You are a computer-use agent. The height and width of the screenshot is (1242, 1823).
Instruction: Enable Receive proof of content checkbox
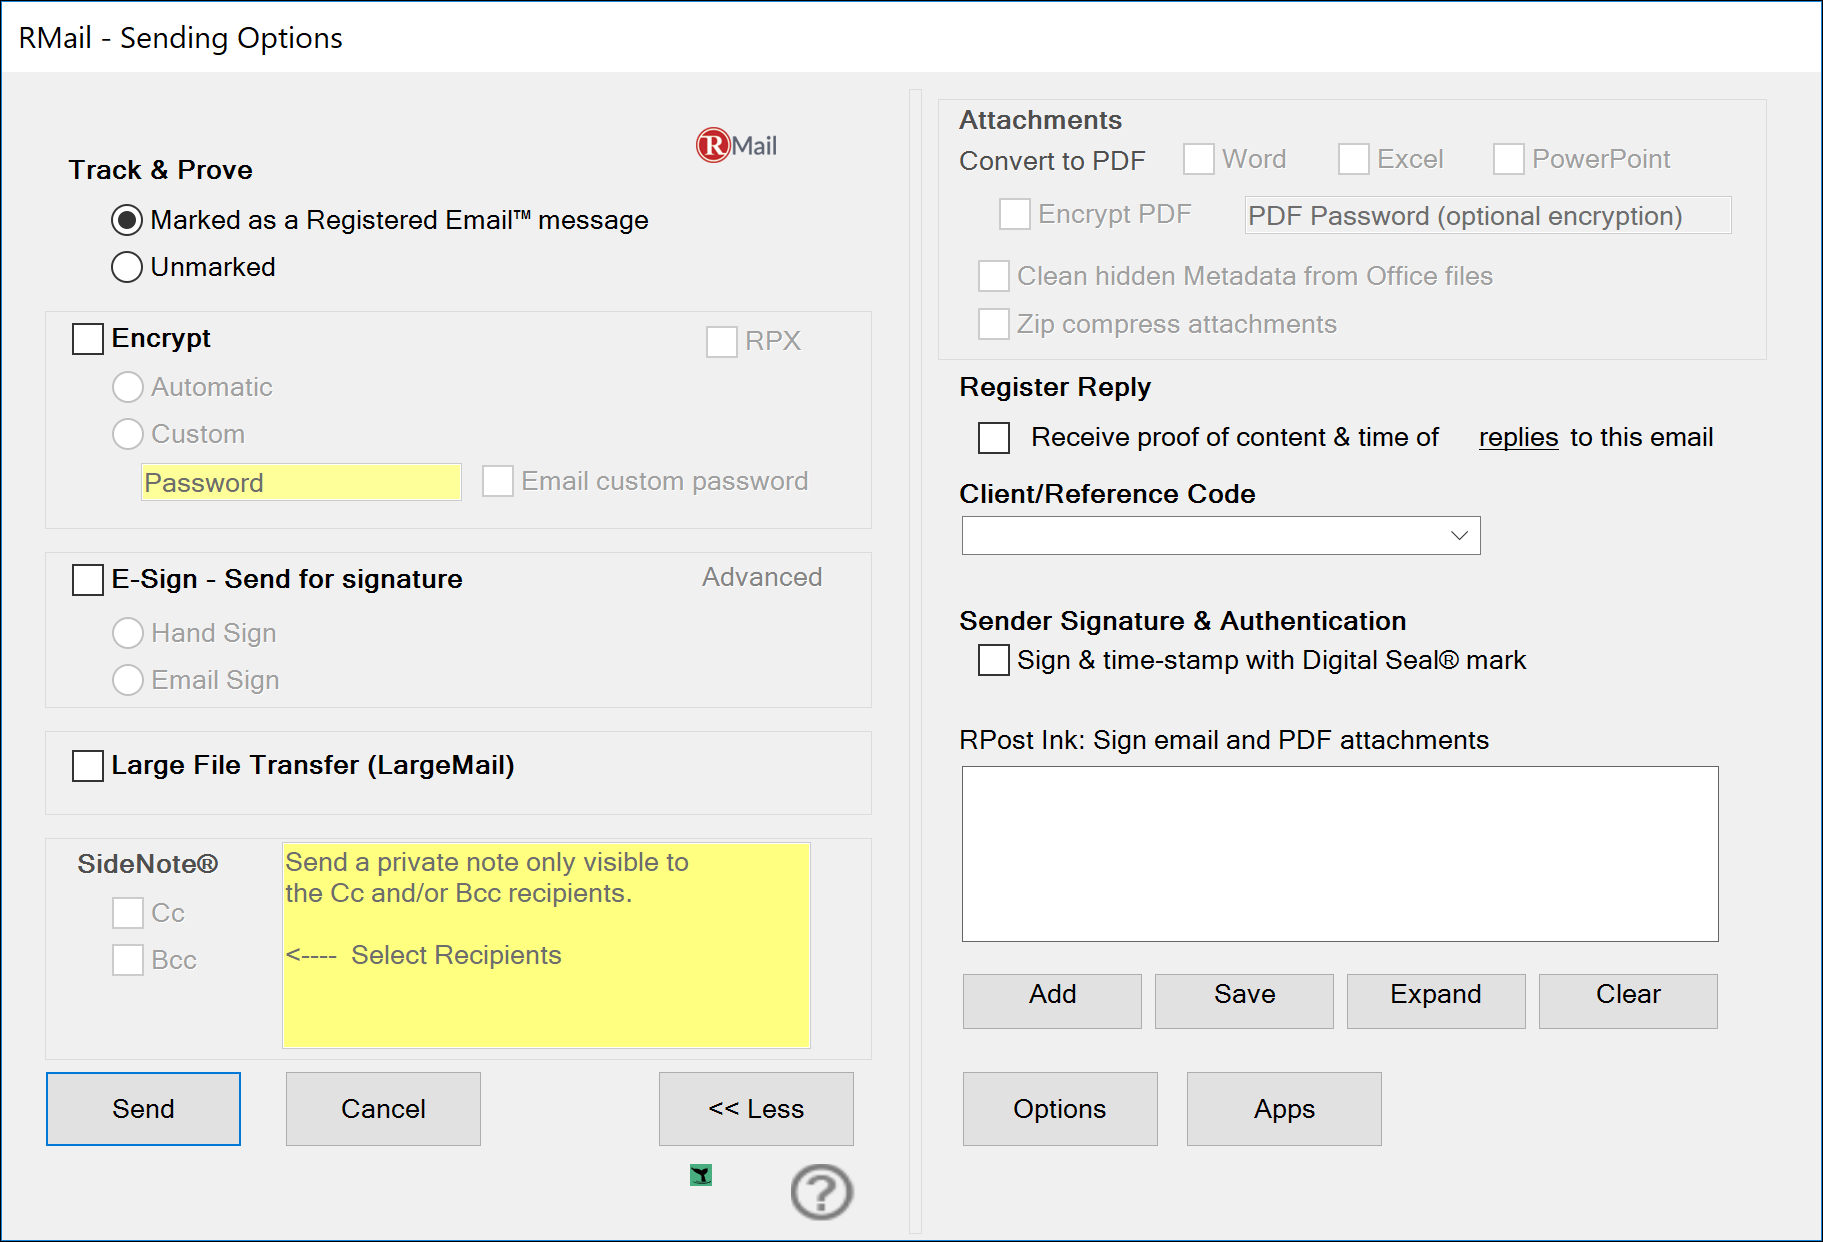(x=994, y=438)
